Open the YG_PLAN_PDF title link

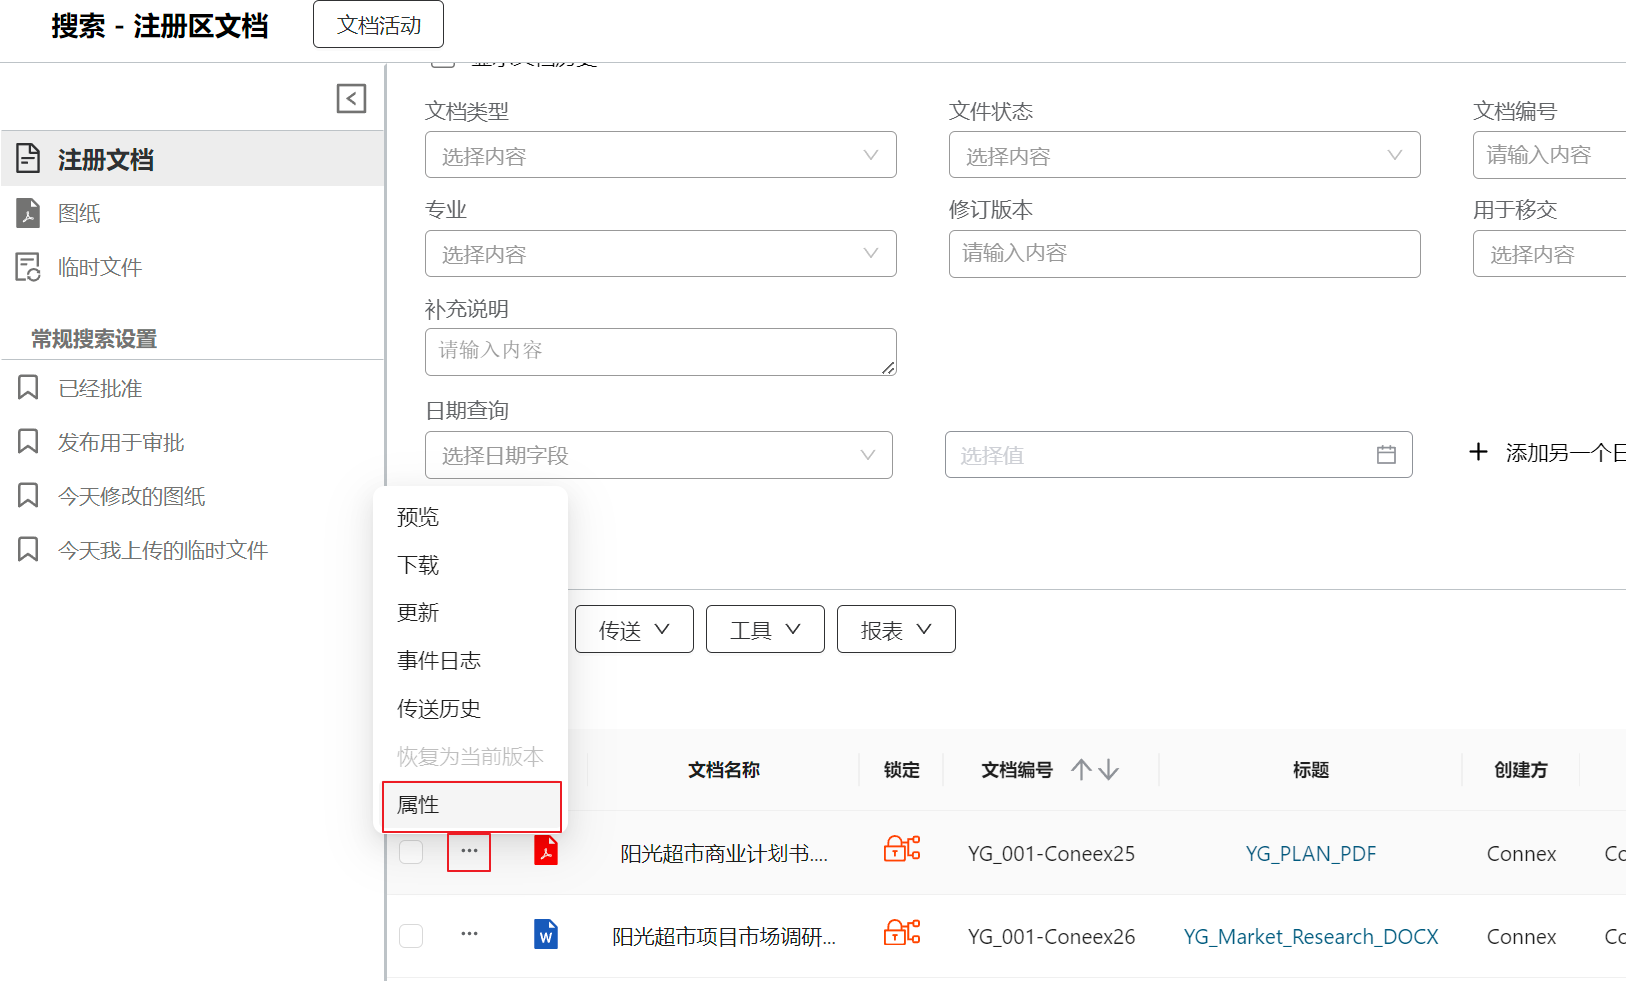(x=1310, y=853)
